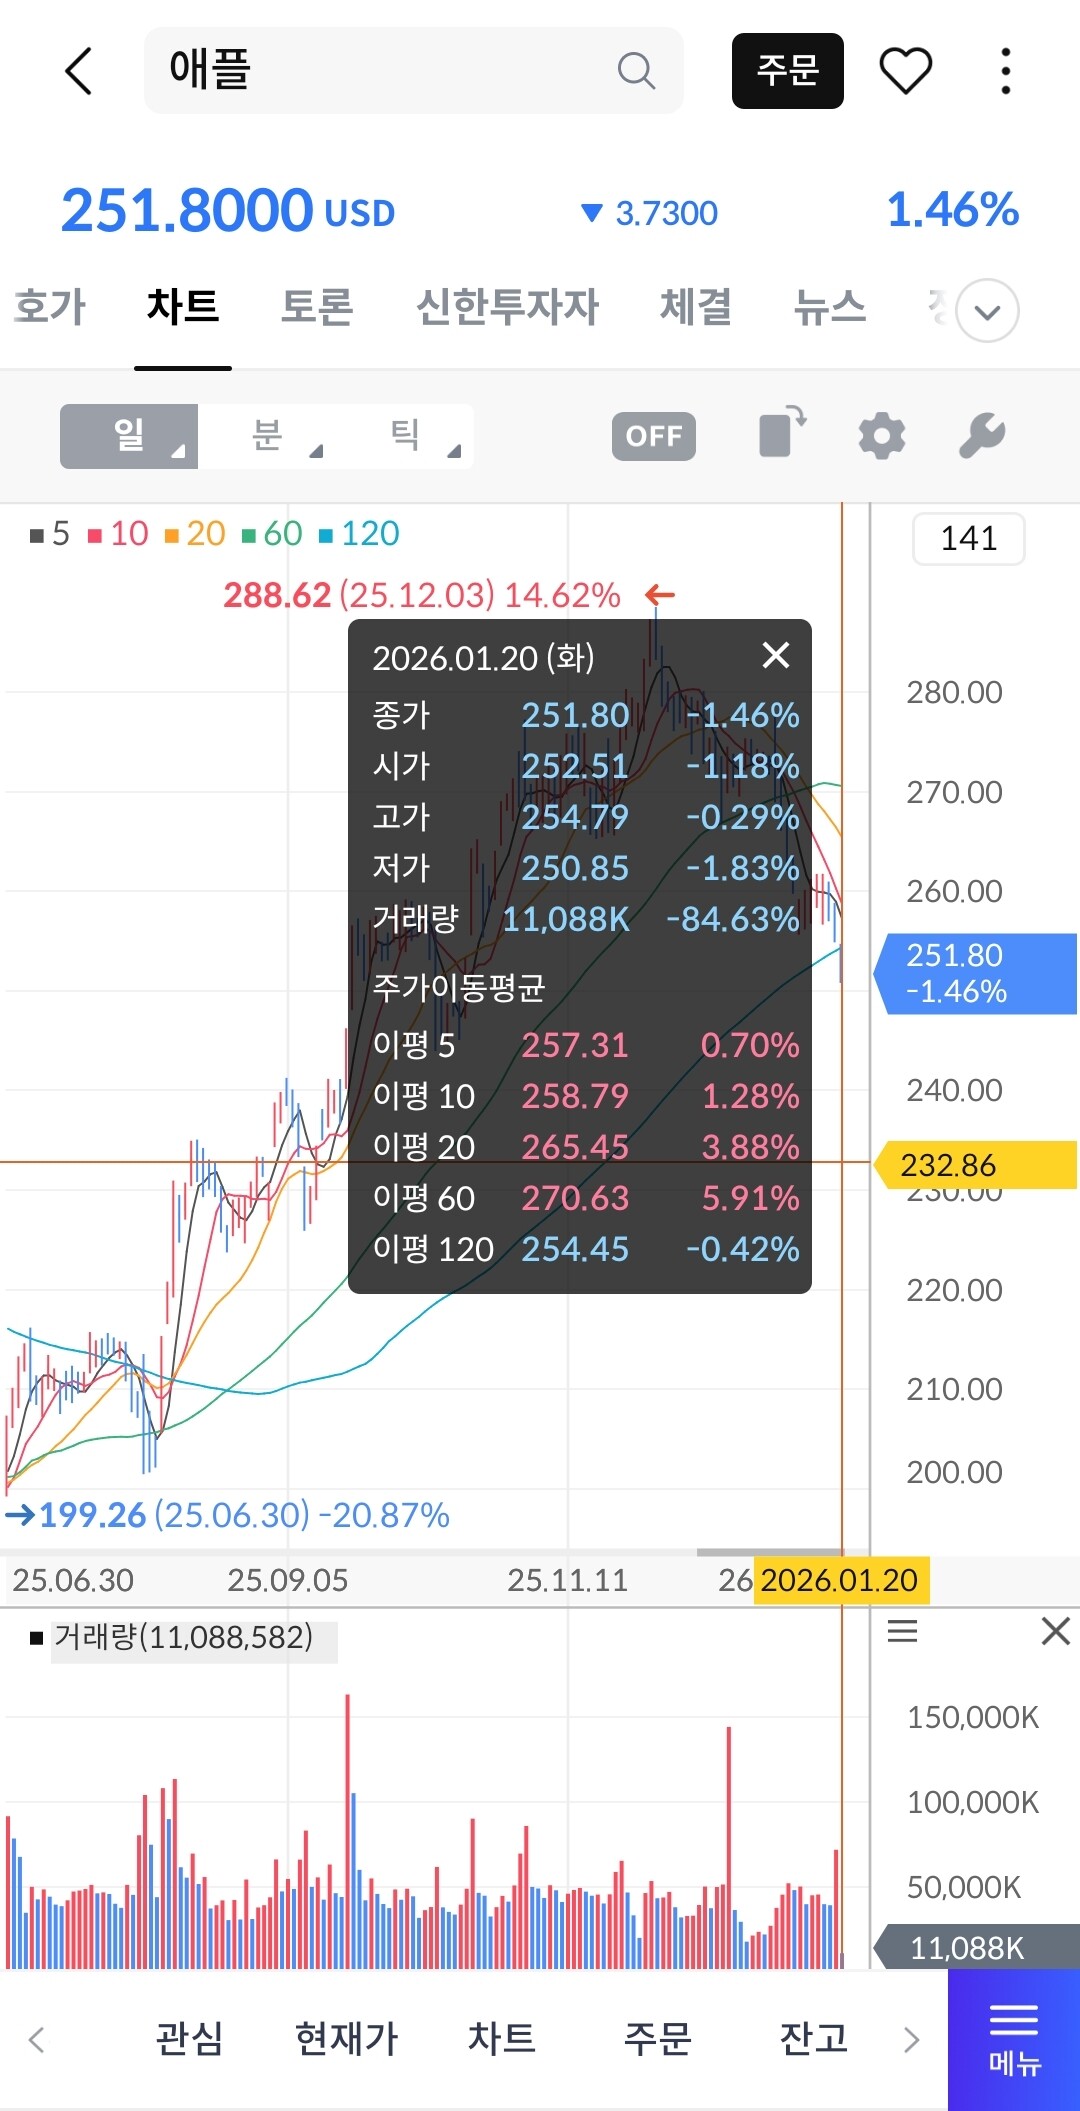Toggle the OFF switch in chart toolbar
This screenshot has width=1080, height=2111.
pyautogui.click(x=653, y=436)
